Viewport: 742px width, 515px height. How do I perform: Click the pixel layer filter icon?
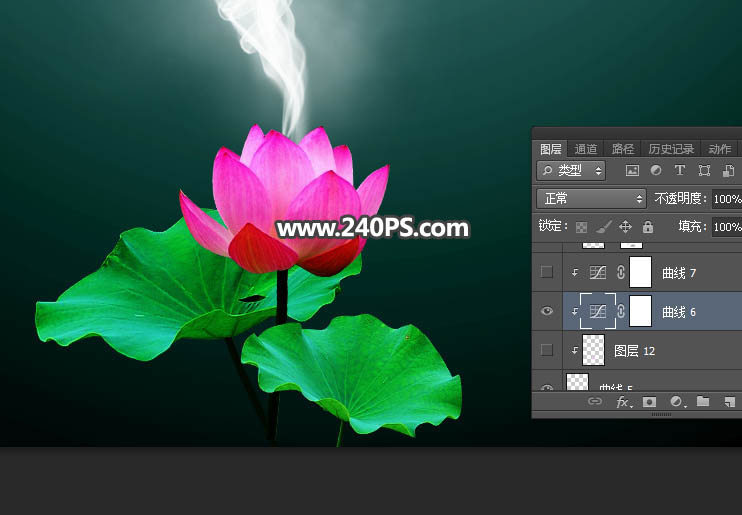point(632,171)
